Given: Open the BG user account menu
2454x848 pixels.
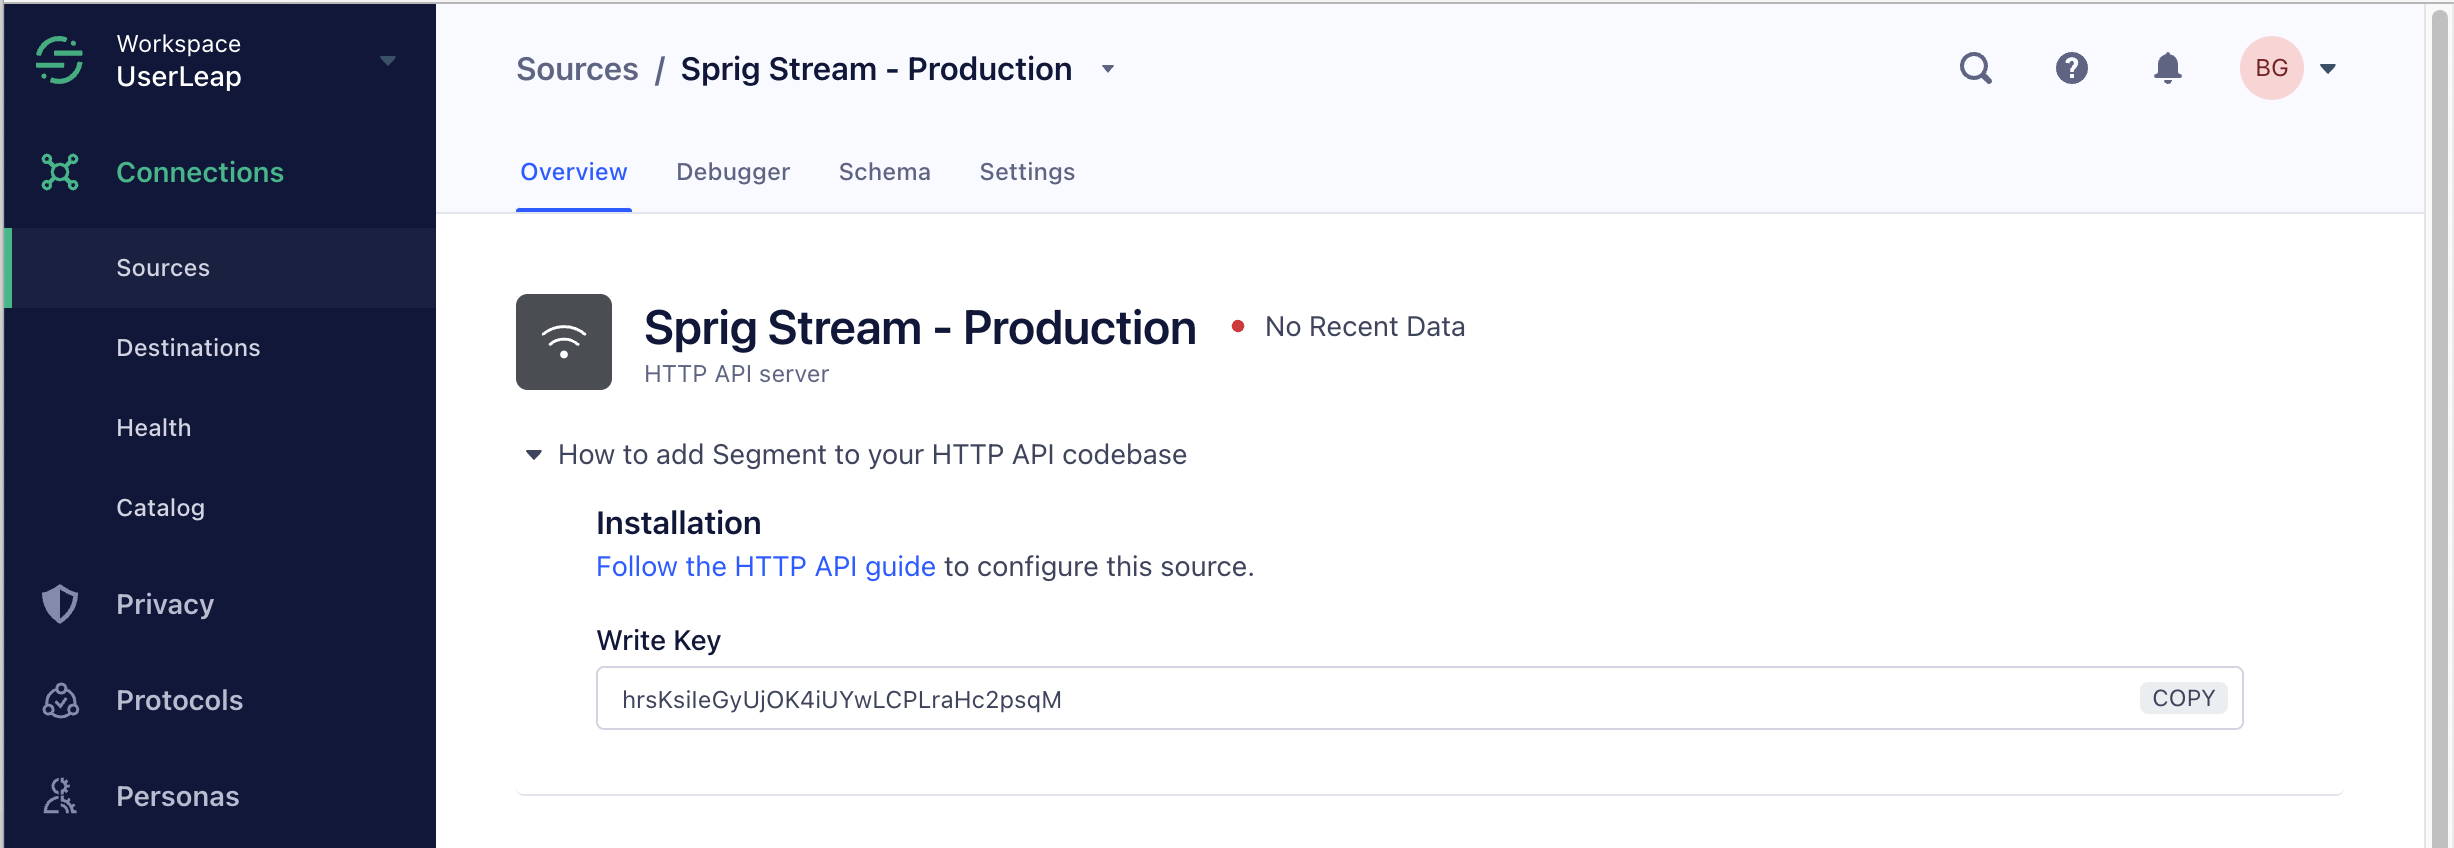Looking at the screenshot, I should (x=2288, y=68).
